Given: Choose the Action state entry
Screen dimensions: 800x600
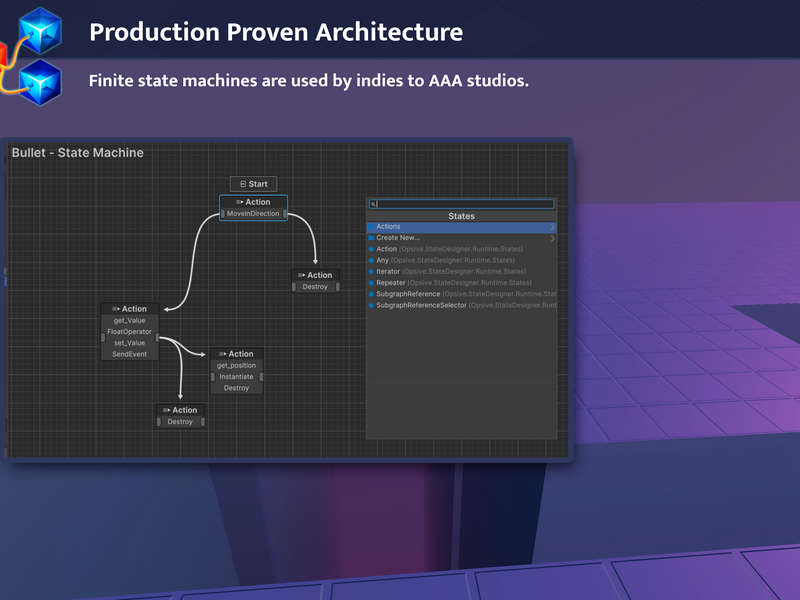Looking at the screenshot, I should (x=461, y=249).
